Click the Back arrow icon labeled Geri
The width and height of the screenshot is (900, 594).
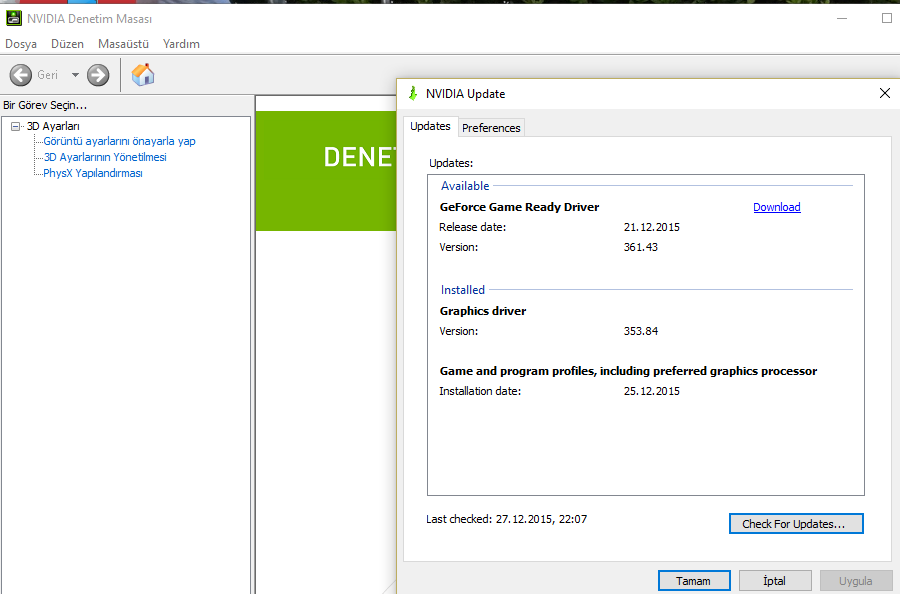coord(21,75)
